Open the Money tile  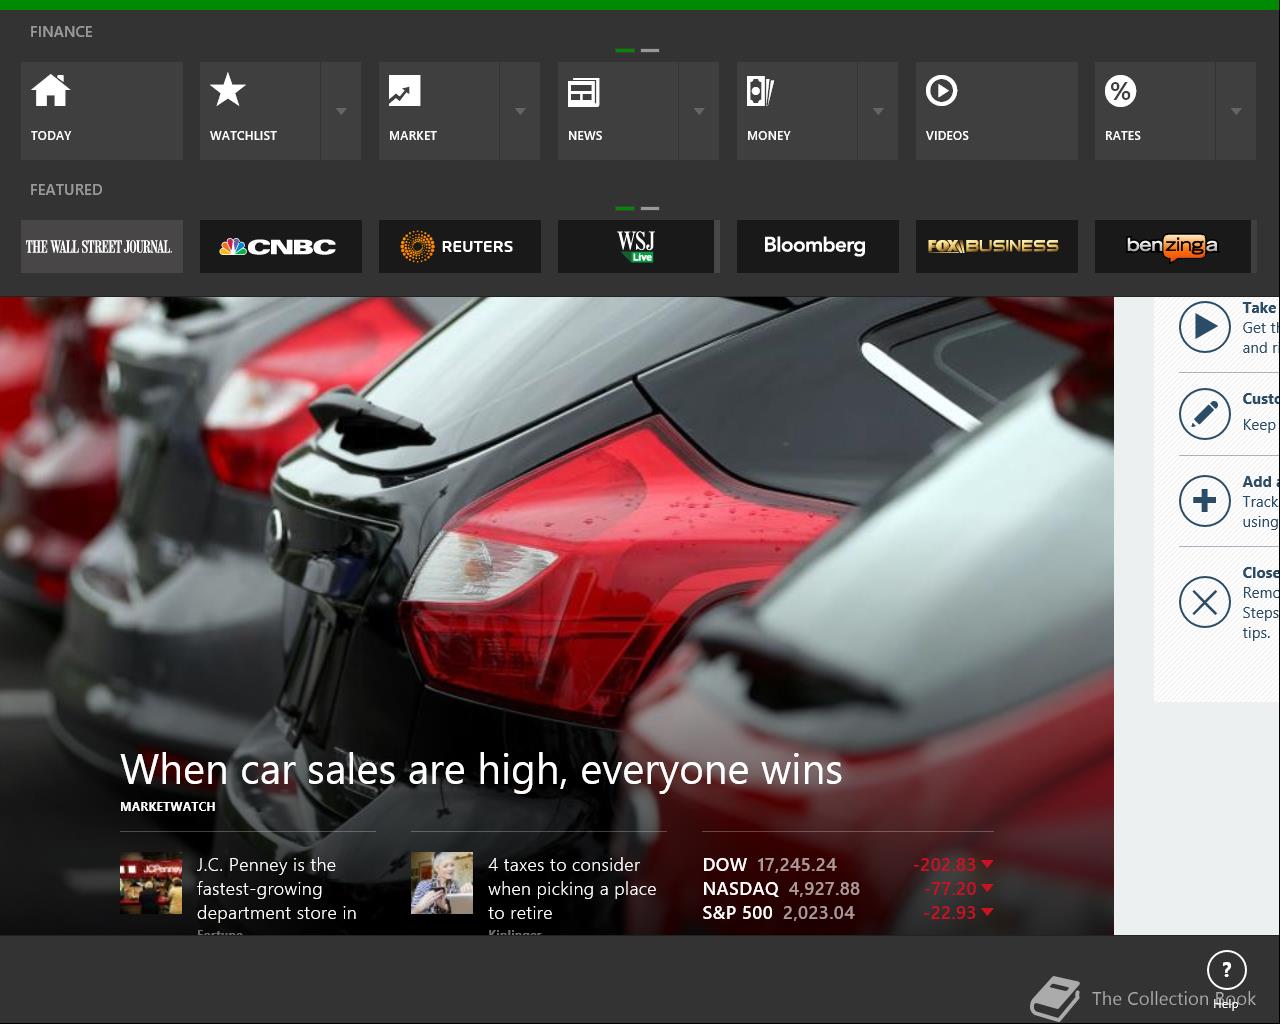797,111
